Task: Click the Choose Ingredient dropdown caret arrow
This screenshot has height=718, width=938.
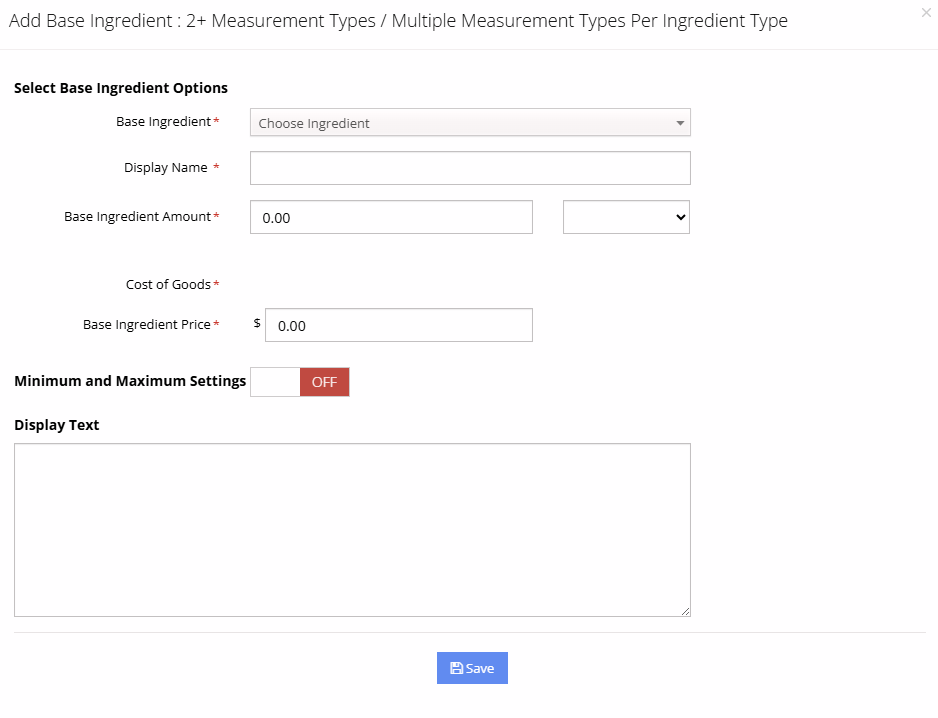Action: click(680, 123)
